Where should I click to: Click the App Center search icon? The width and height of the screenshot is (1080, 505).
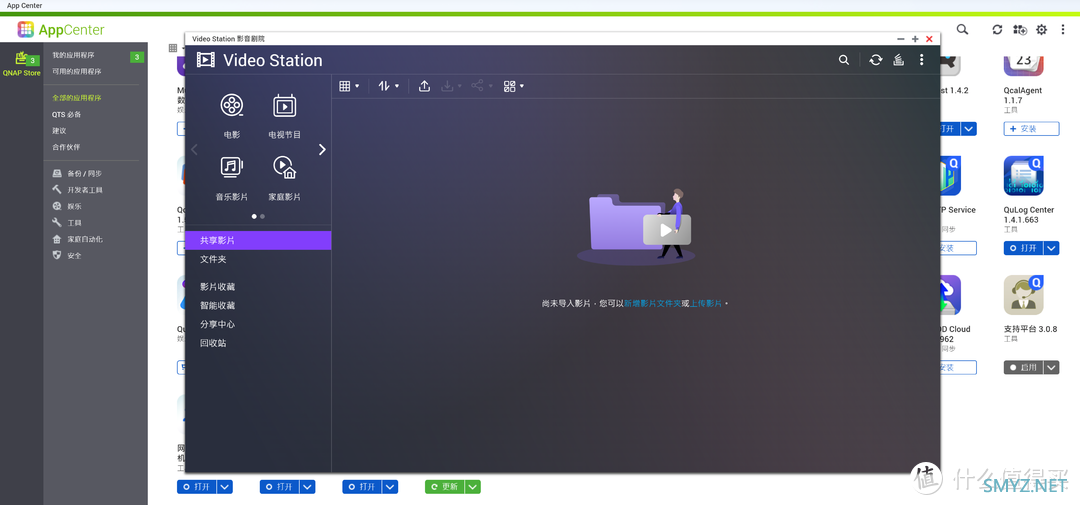tap(962, 30)
